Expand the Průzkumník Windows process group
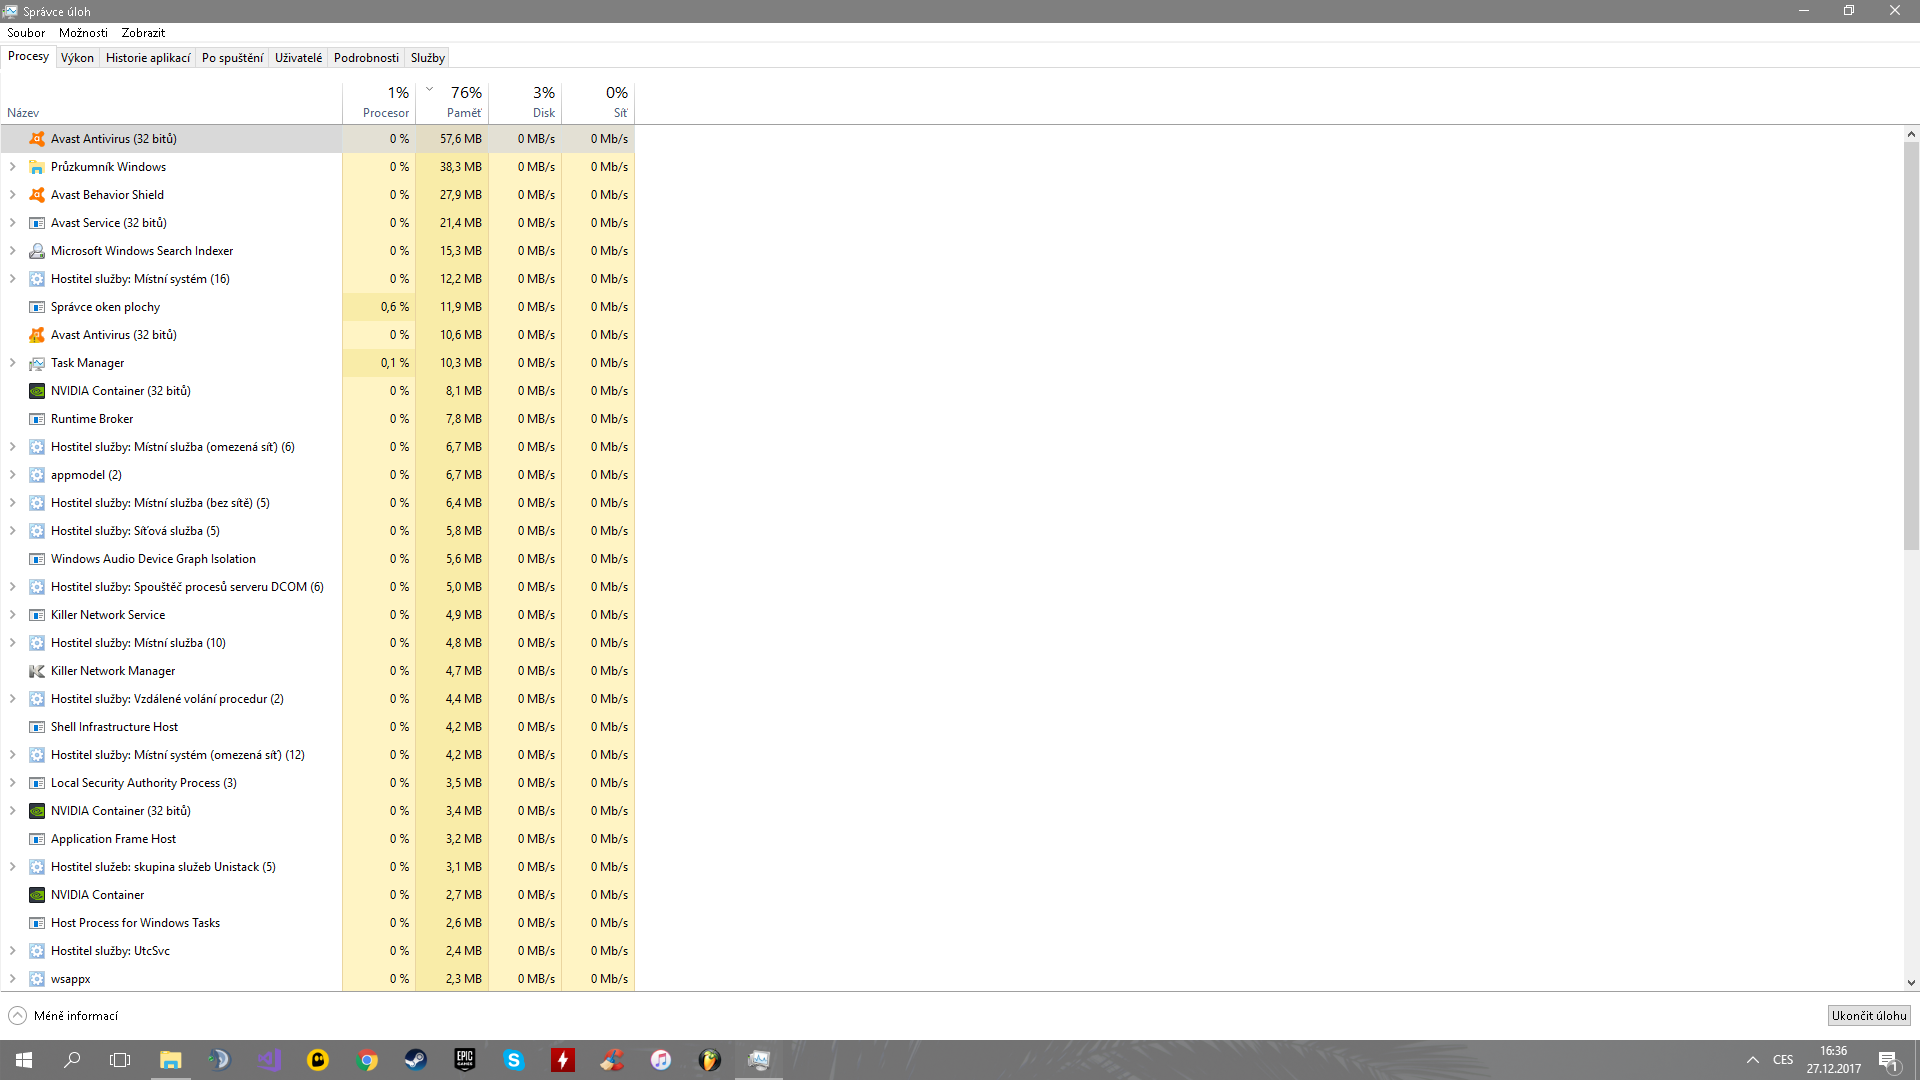The image size is (1920, 1080). coord(13,167)
